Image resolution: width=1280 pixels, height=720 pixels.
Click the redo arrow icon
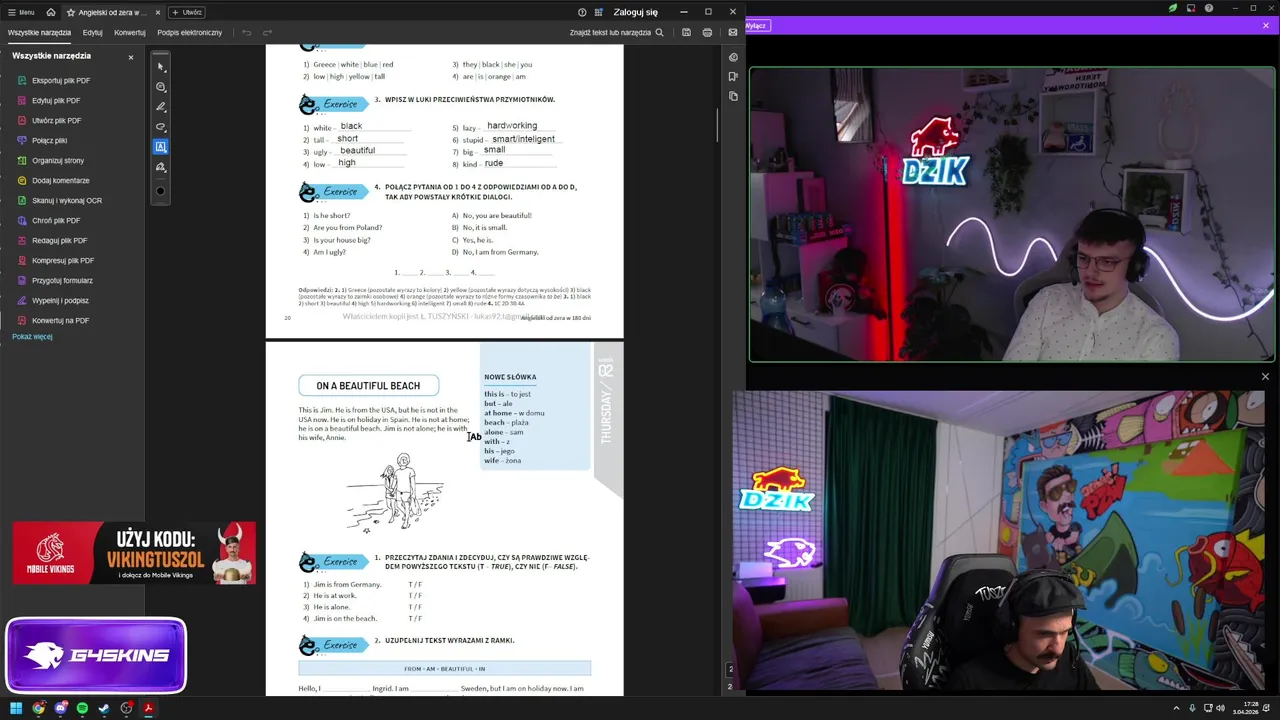tap(267, 32)
